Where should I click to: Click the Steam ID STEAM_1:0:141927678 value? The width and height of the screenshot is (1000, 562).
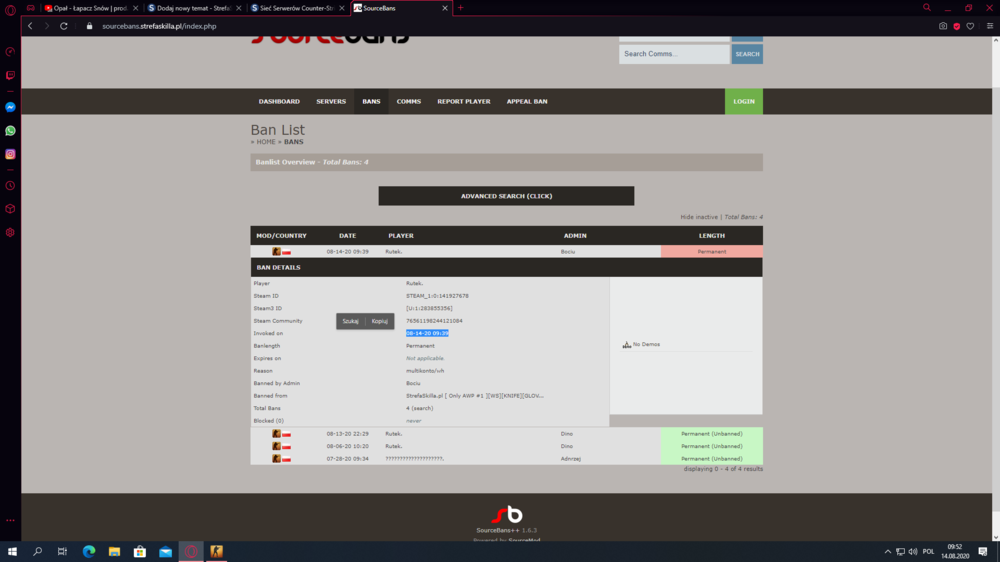(437, 296)
